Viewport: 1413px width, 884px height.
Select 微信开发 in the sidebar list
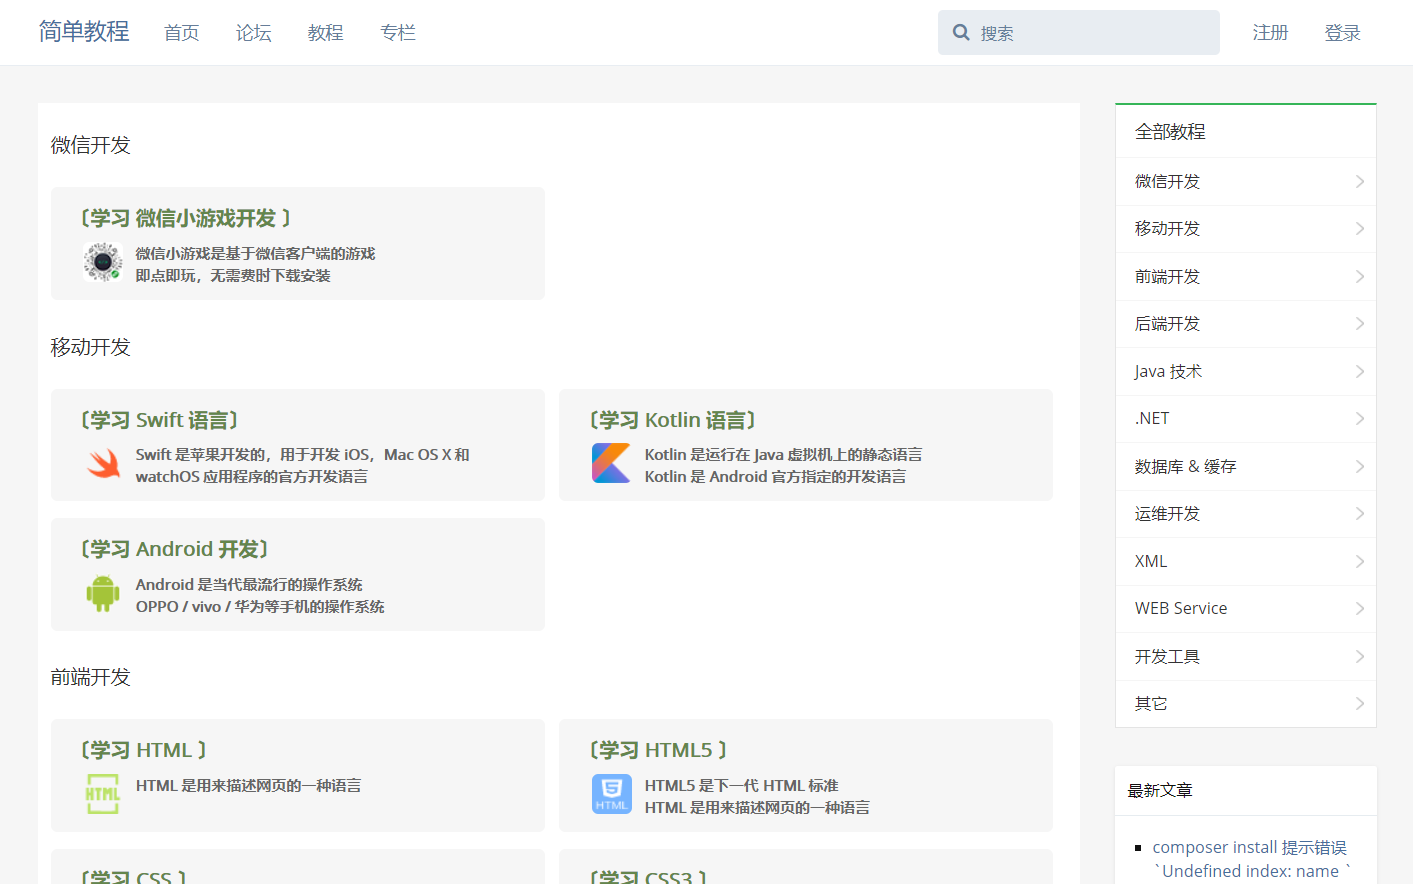tap(1246, 181)
